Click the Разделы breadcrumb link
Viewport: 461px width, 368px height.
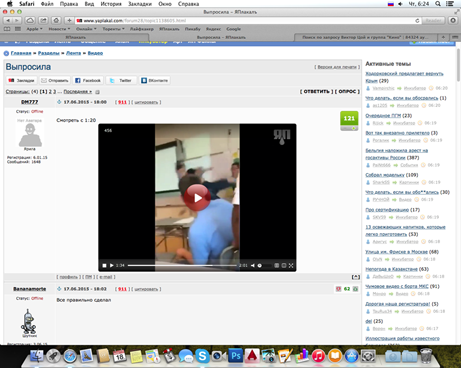(49, 53)
